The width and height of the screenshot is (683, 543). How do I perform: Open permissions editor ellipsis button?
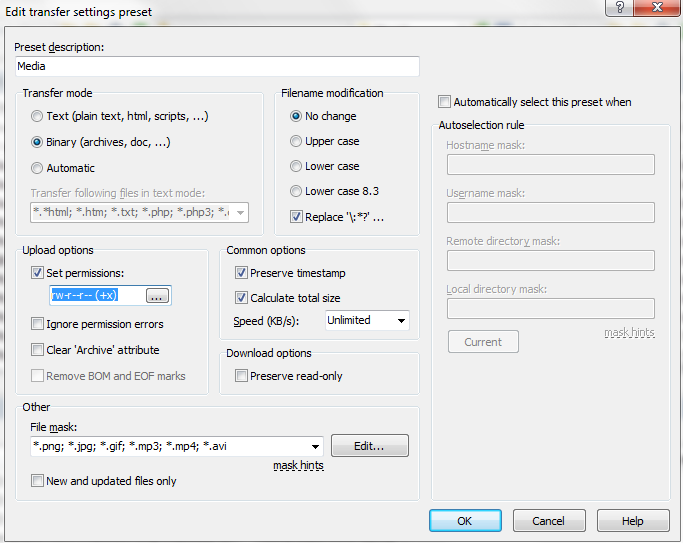pyautogui.click(x=158, y=296)
